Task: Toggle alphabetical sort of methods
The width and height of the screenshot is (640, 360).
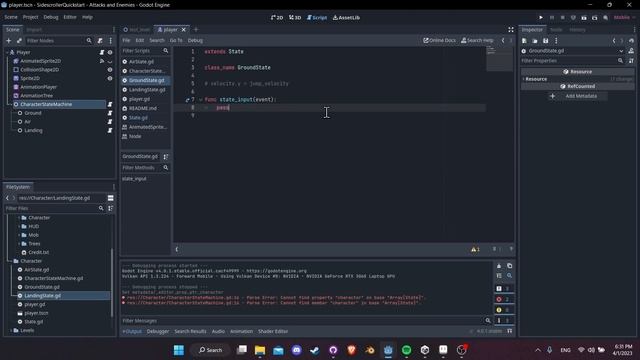Action: point(166,157)
